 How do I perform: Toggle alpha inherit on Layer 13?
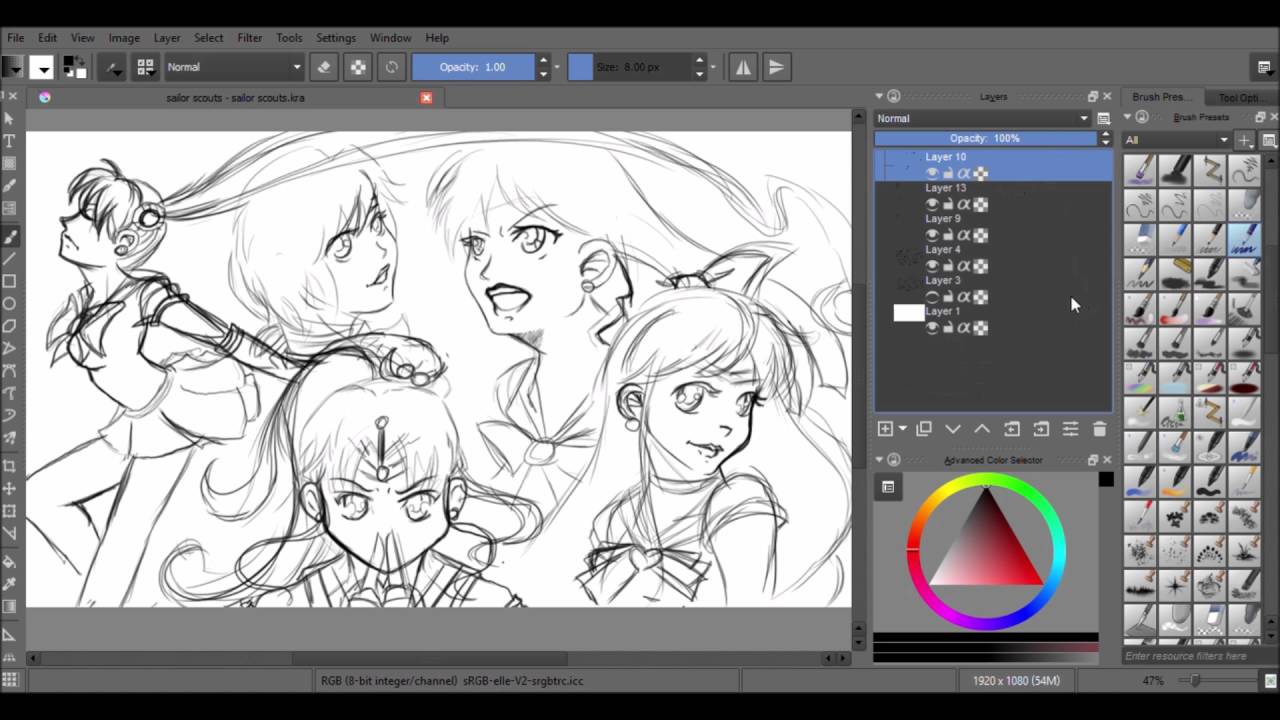(x=964, y=204)
